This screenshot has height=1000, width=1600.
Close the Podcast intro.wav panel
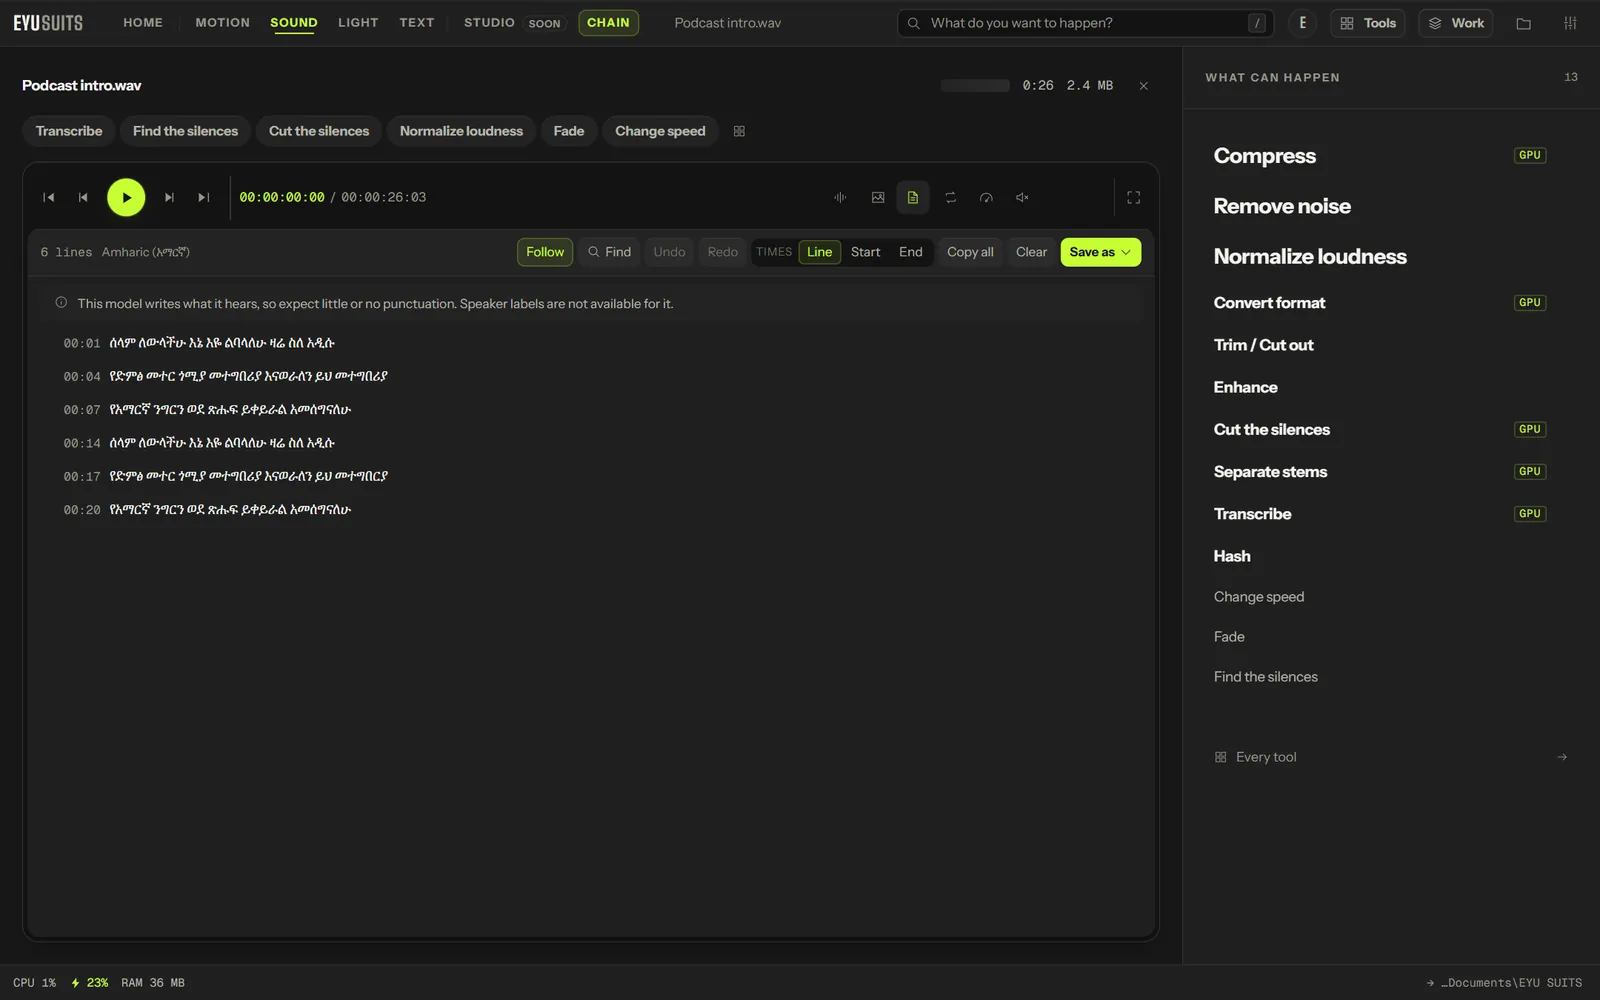pyautogui.click(x=1144, y=86)
